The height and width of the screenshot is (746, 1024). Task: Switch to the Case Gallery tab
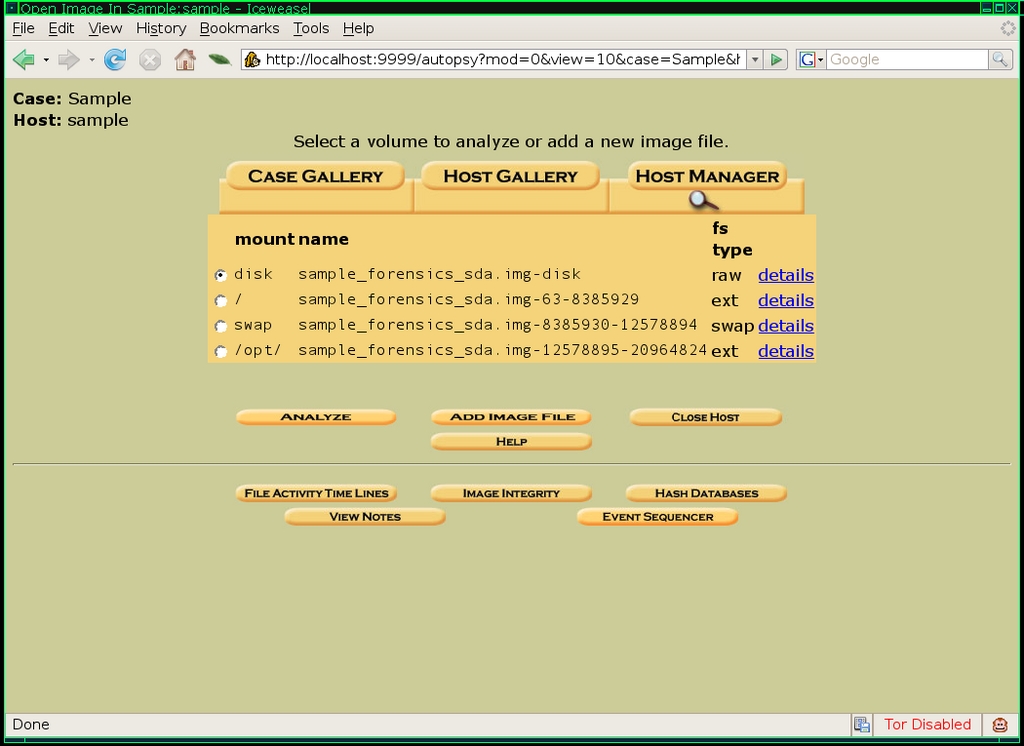[315, 176]
